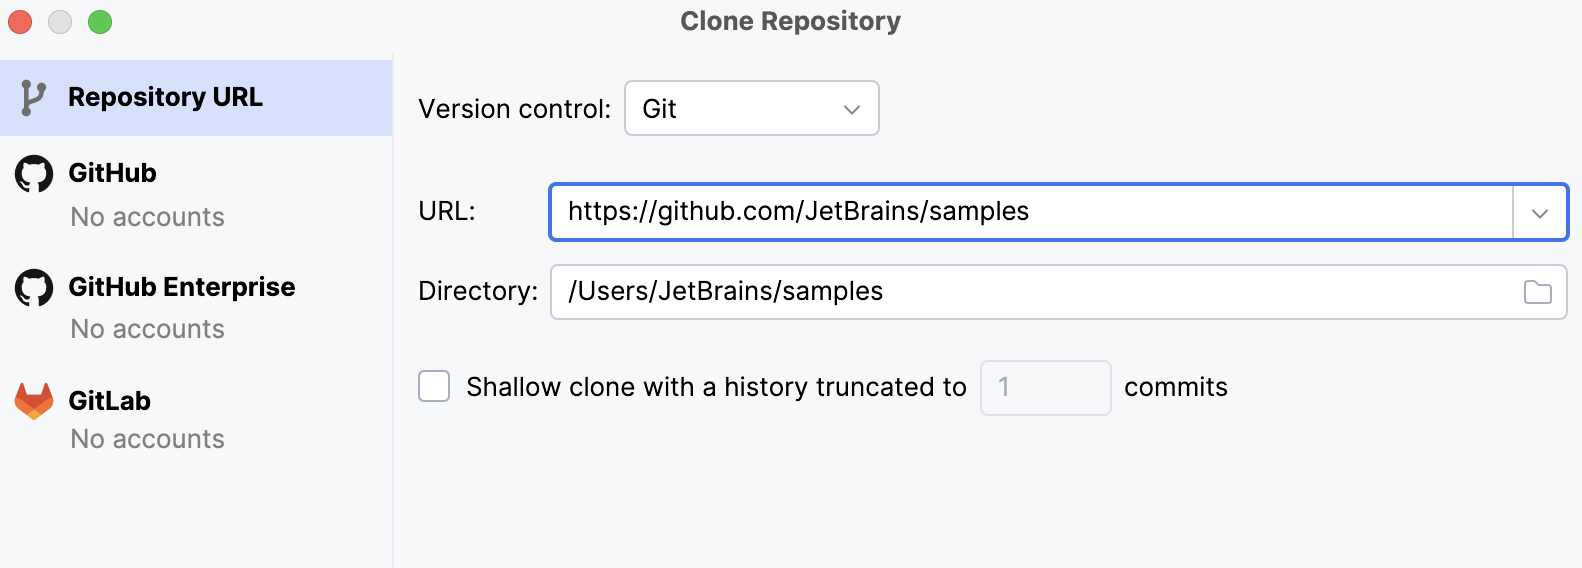This screenshot has height=568, width=1582.
Task: Click the GitLab fox icon
Action: click(x=34, y=401)
